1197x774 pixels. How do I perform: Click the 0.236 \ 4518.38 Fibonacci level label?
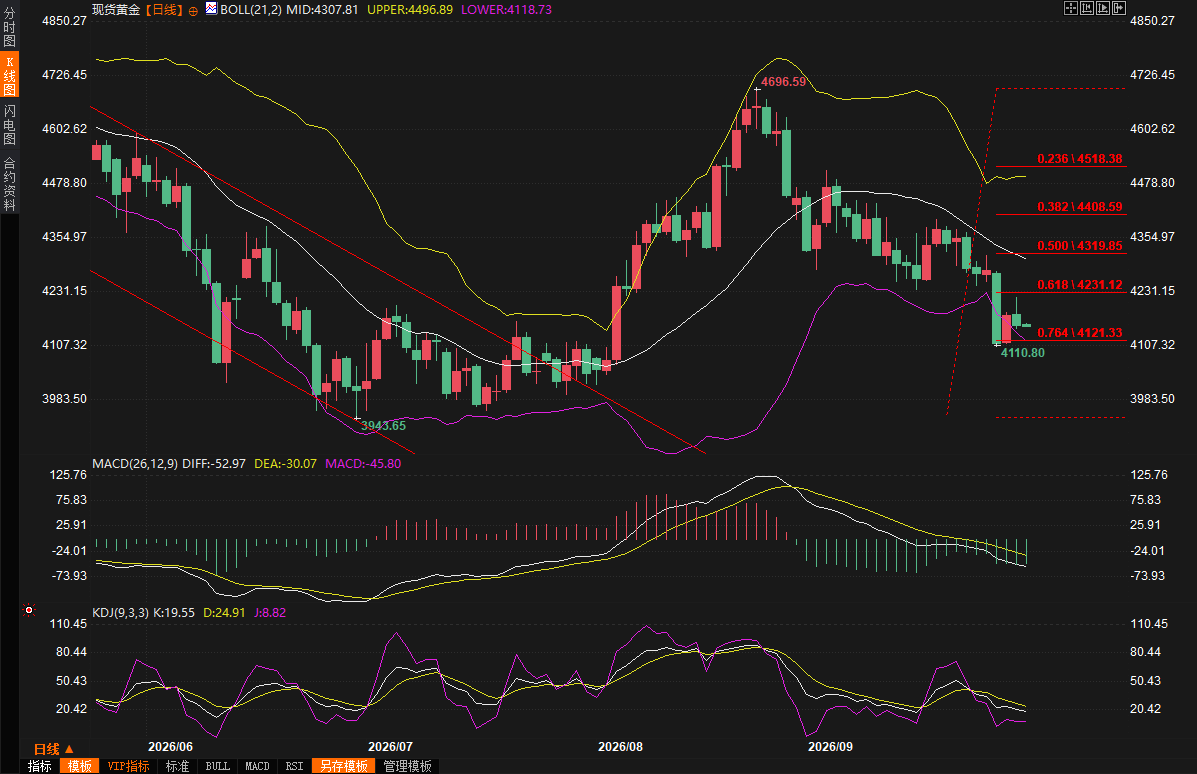coord(1079,159)
